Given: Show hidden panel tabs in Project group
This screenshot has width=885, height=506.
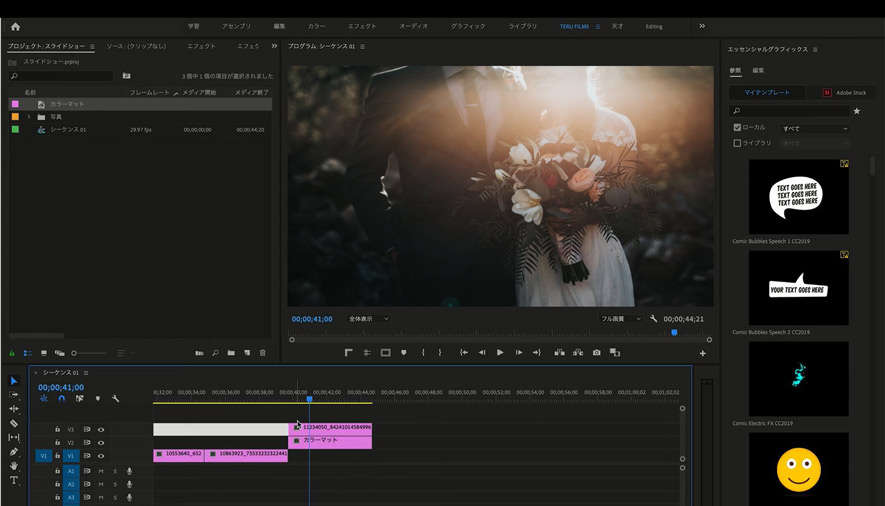Looking at the screenshot, I should (x=274, y=46).
